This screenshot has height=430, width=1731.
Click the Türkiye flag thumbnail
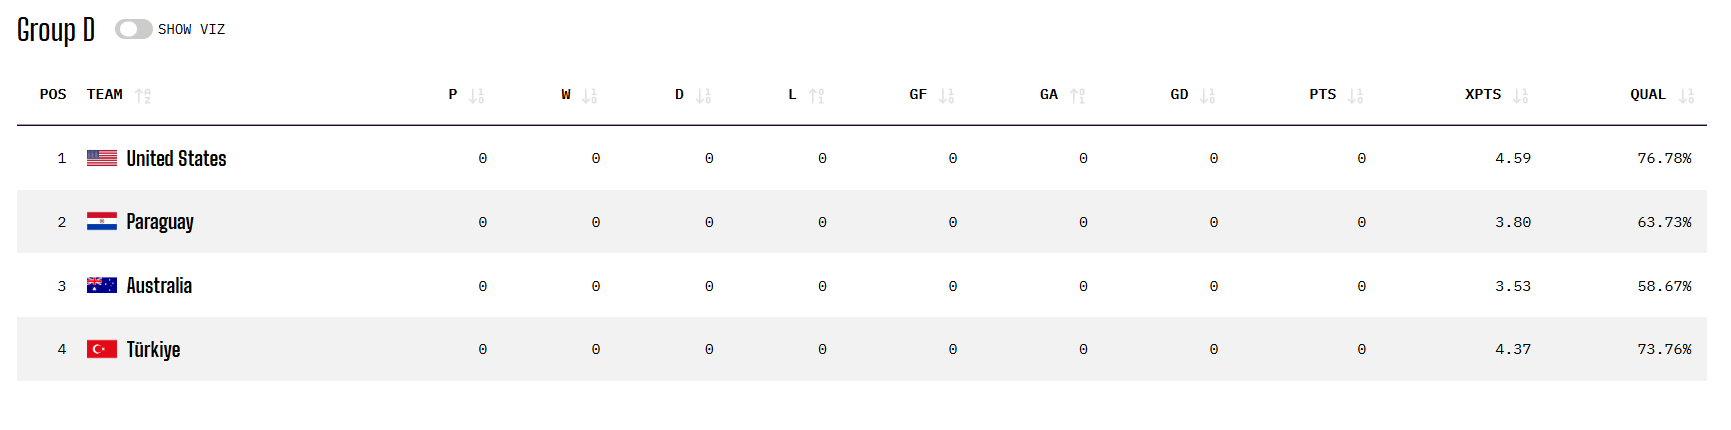102,349
